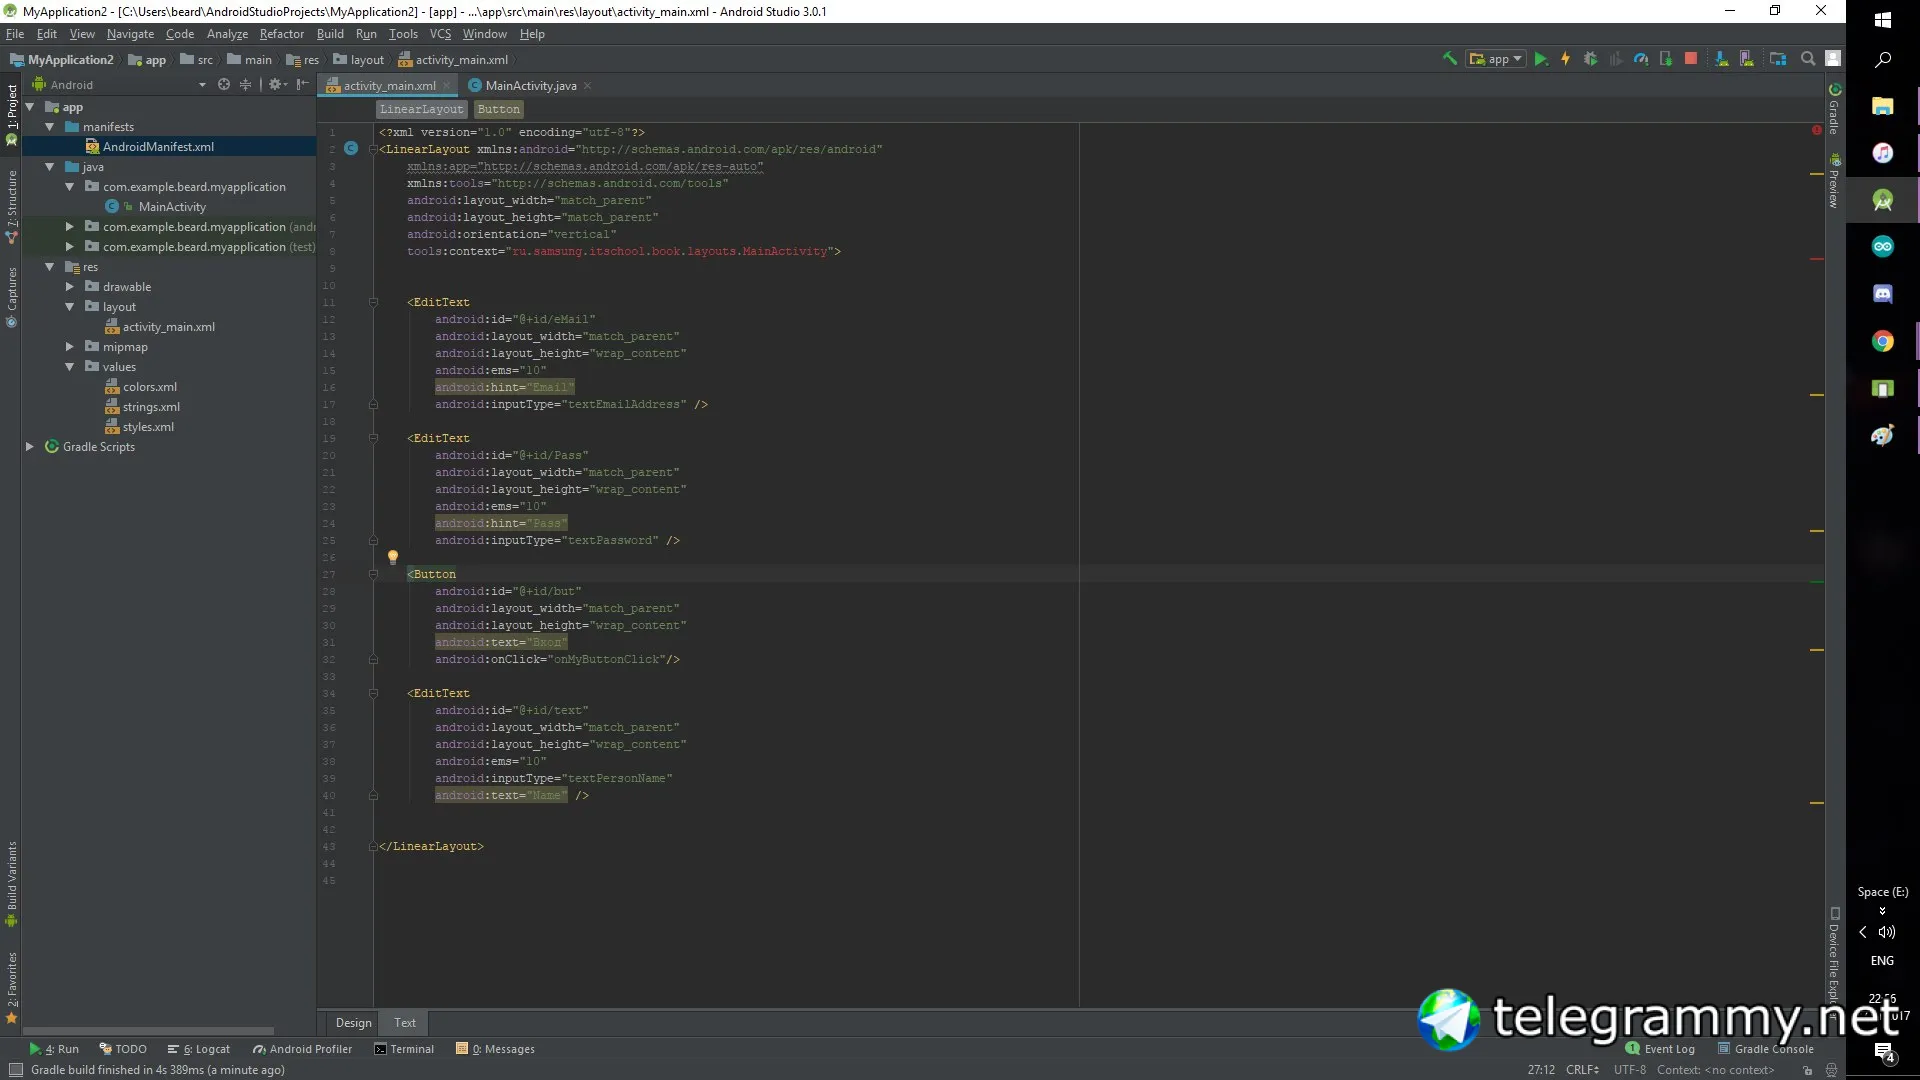Open the MainActivity.java editor tab
This screenshot has height=1080, width=1920.
pyautogui.click(x=530, y=86)
